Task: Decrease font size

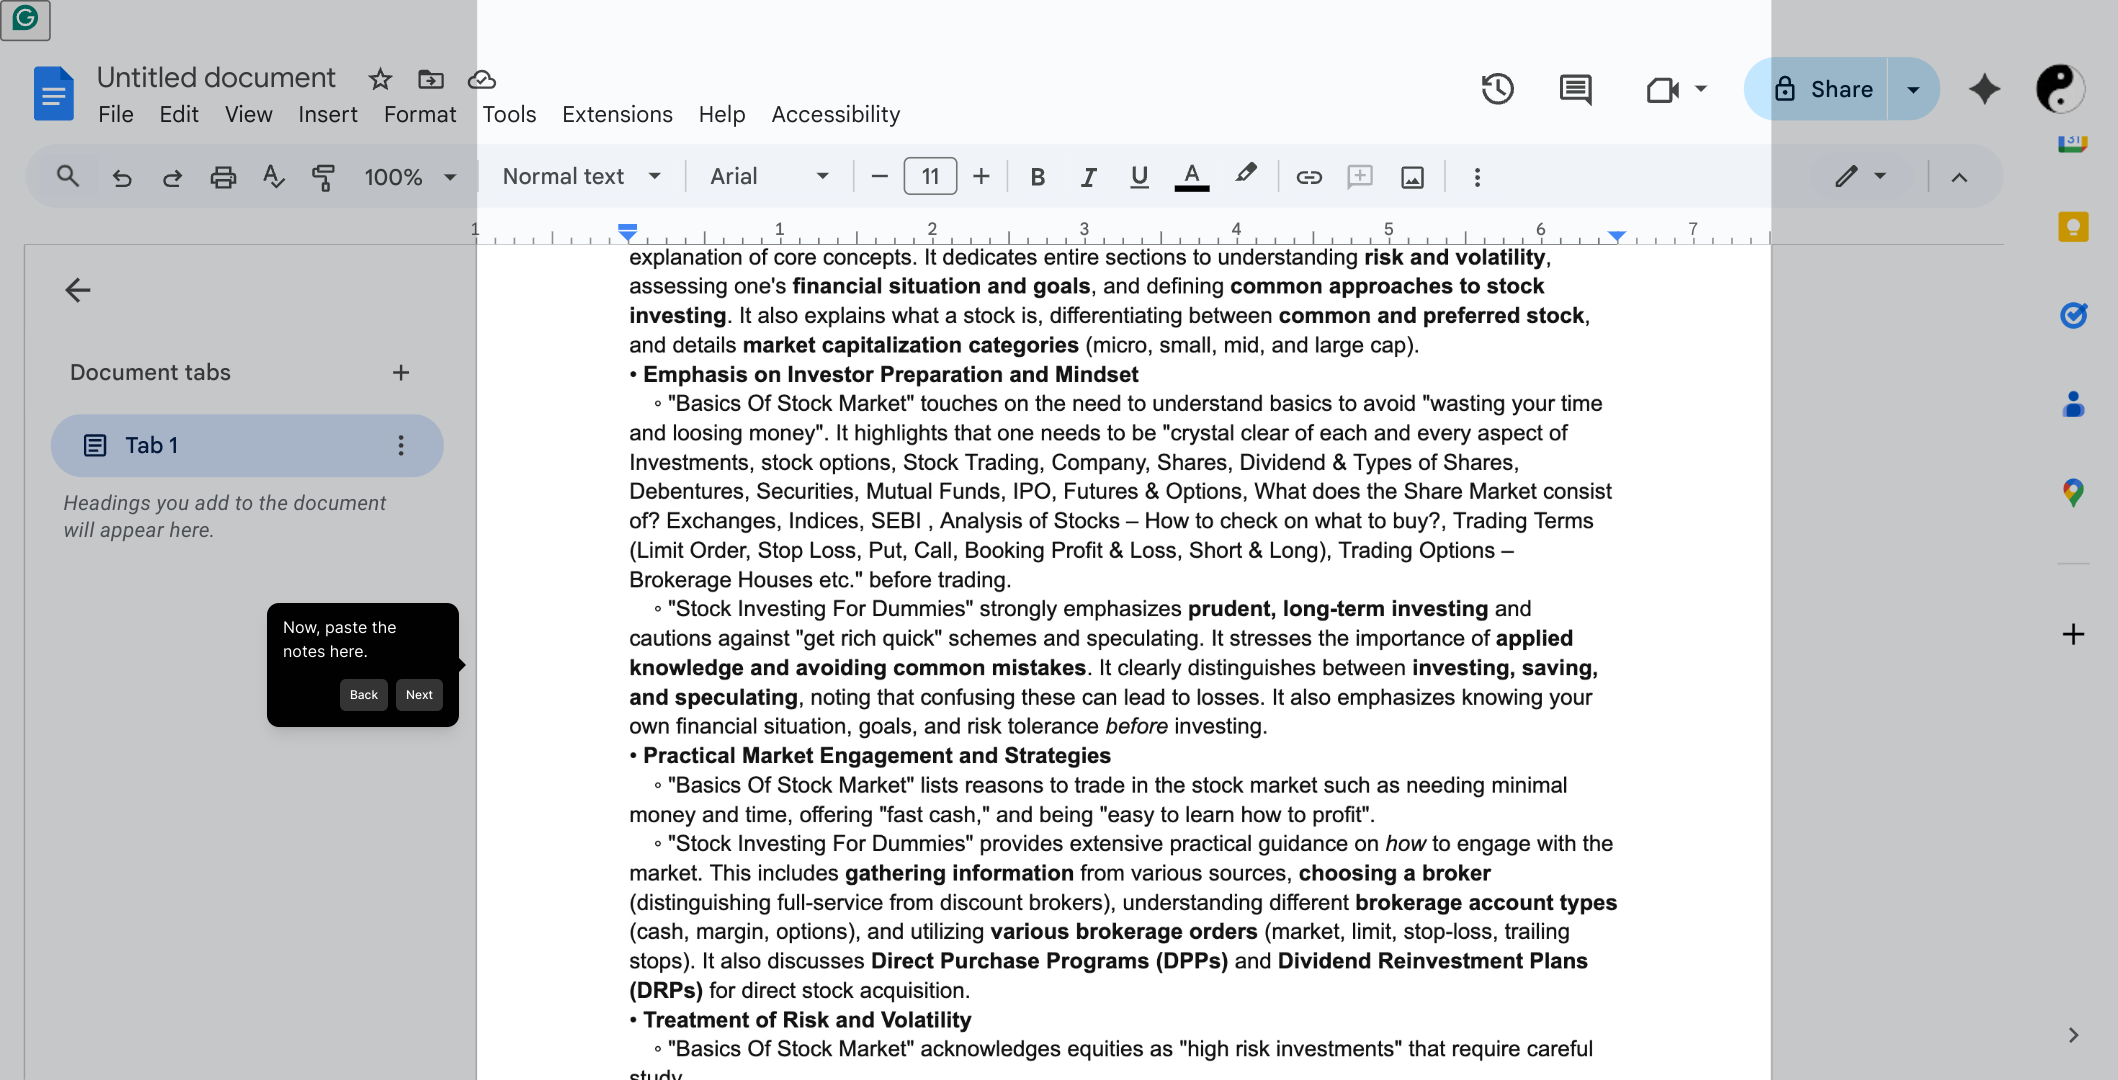Action: pos(880,177)
